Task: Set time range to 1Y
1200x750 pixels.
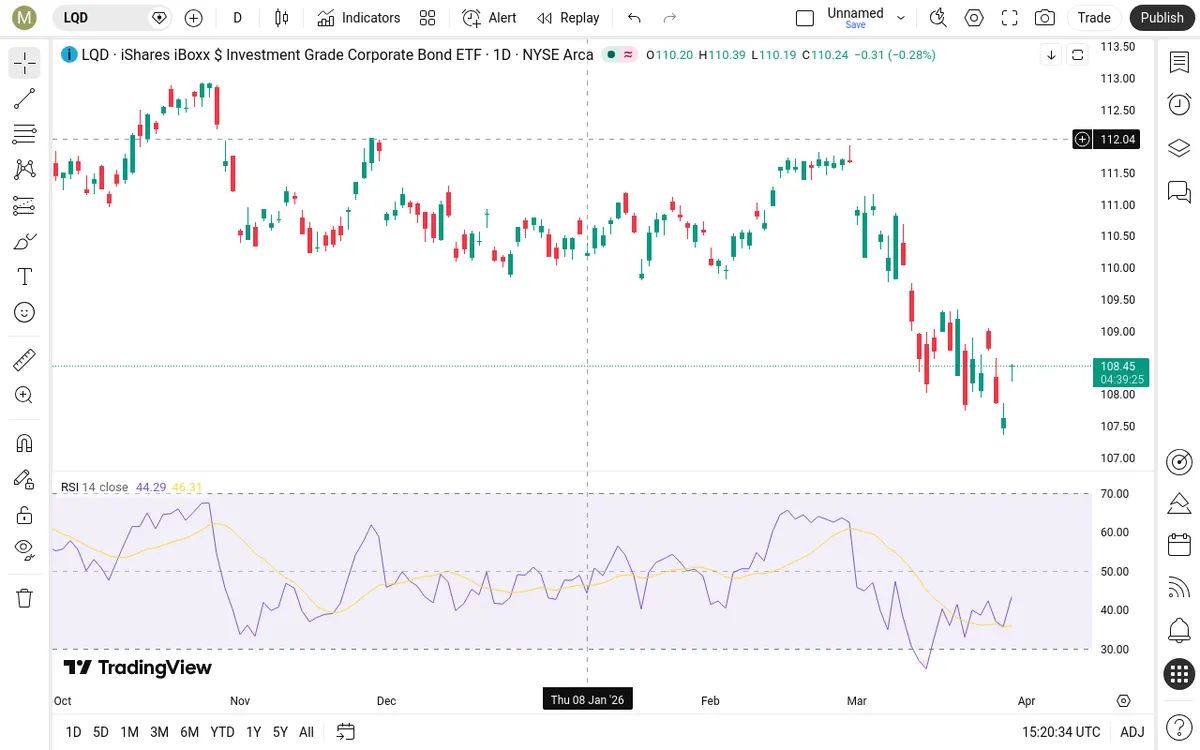Action: coord(254,732)
